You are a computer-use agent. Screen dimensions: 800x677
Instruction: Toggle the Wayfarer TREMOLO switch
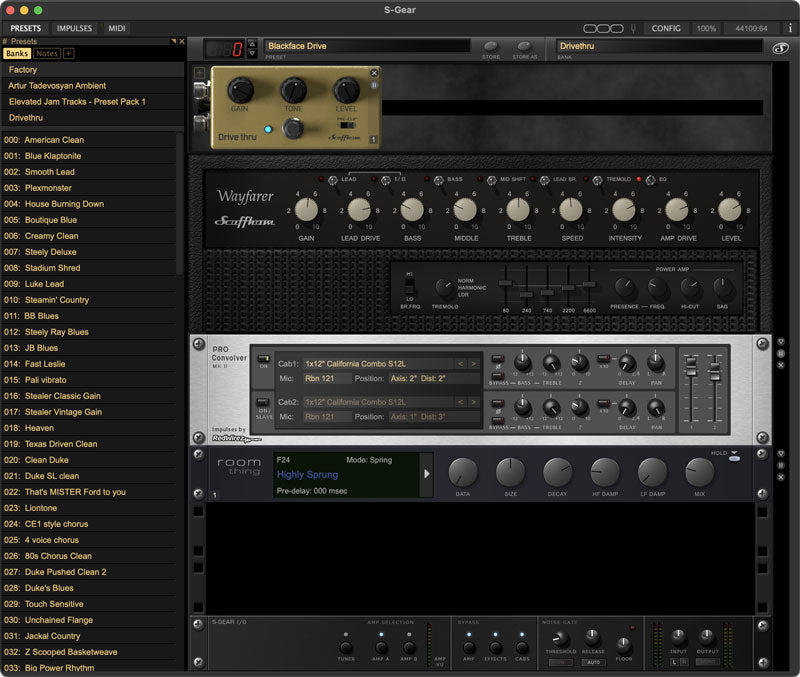(597, 180)
